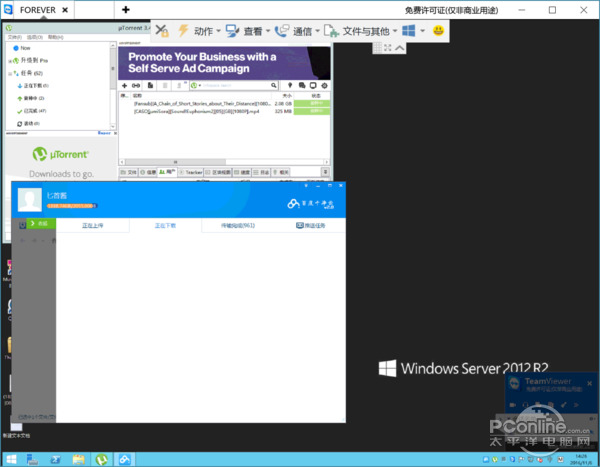Click the lightbulb icon in µTorrent toolbar
Screen dimensions: 600x467
pos(290,85)
